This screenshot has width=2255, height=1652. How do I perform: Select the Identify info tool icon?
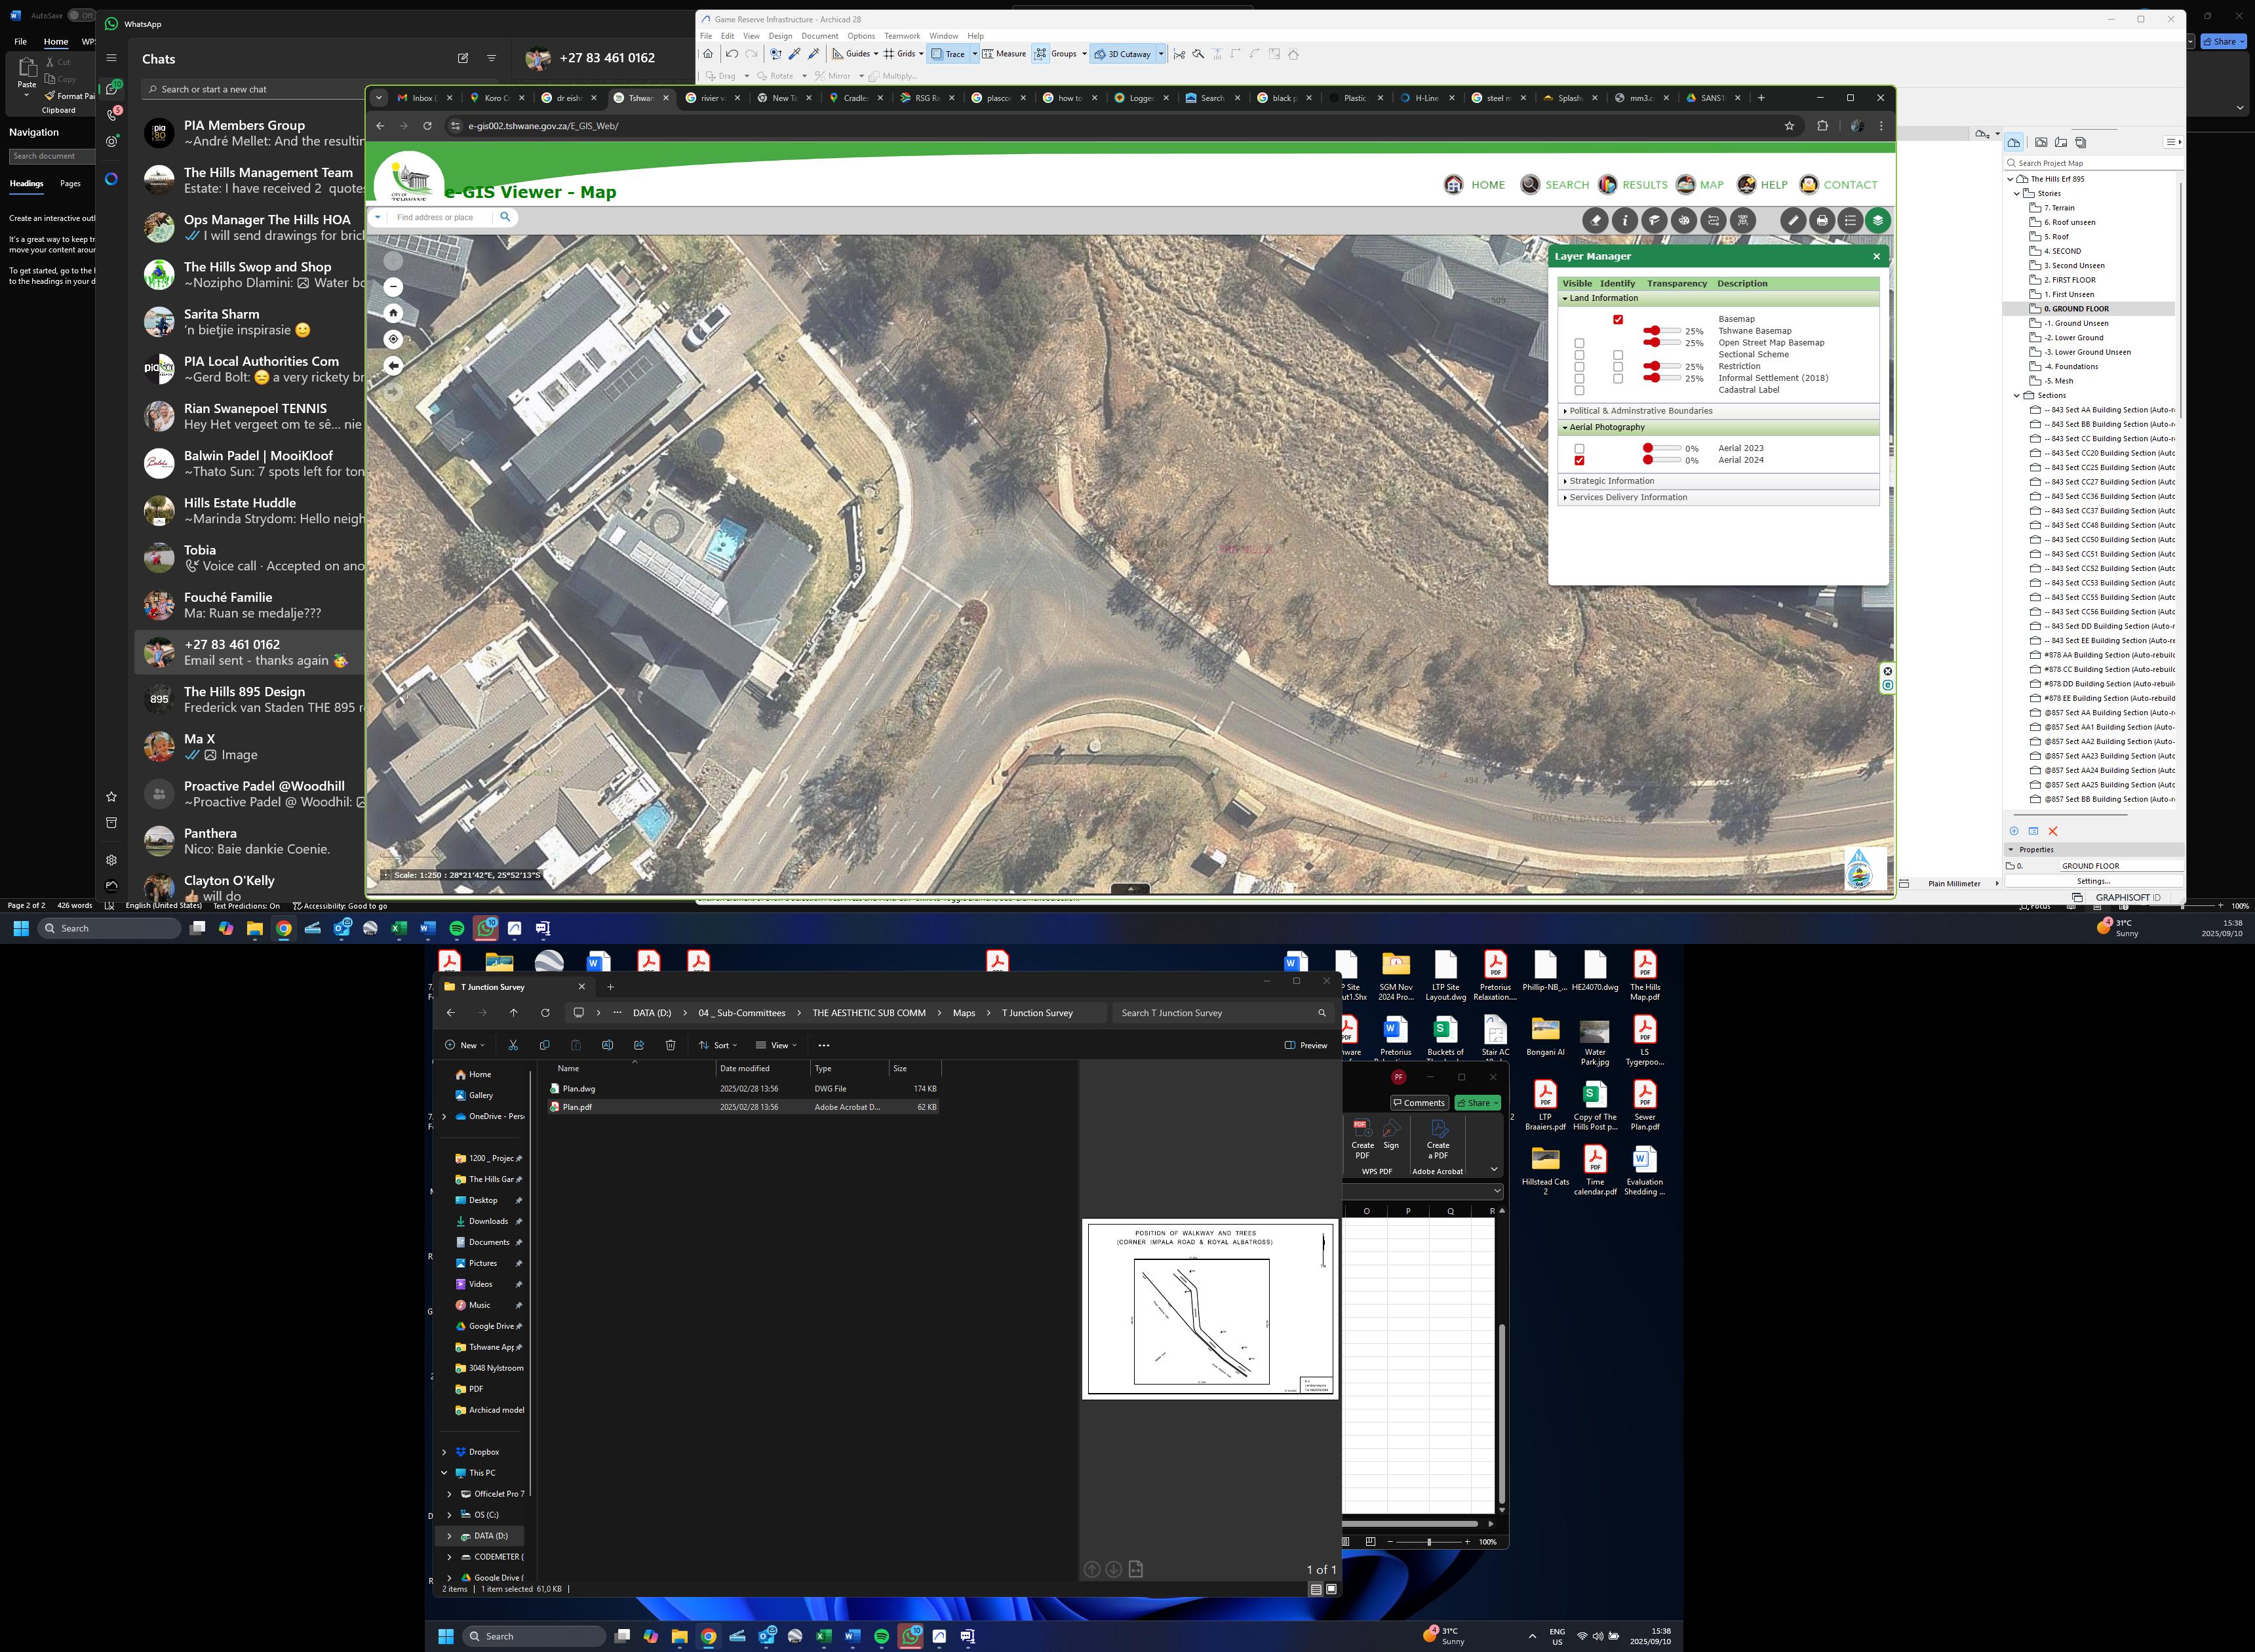tap(1625, 220)
